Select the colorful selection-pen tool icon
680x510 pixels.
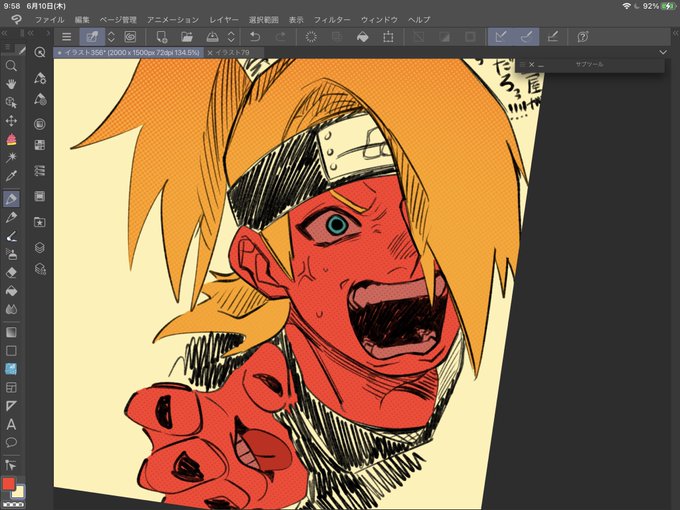pyautogui.click(x=11, y=139)
